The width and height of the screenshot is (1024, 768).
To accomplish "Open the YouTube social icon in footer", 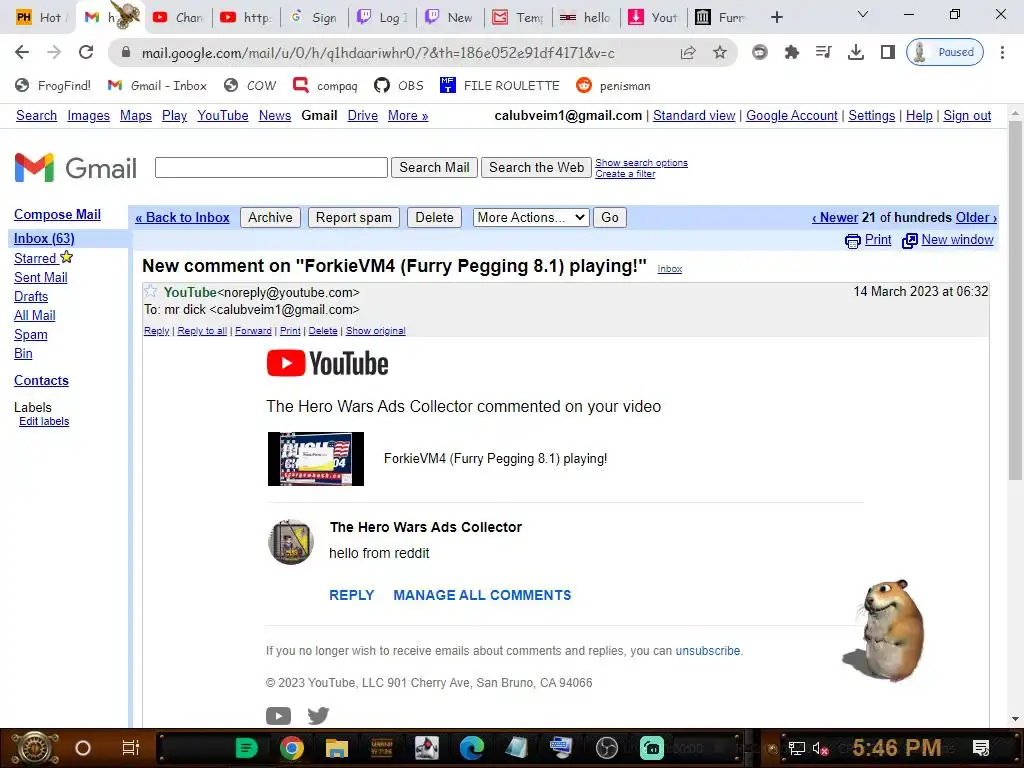I will pos(278,716).
